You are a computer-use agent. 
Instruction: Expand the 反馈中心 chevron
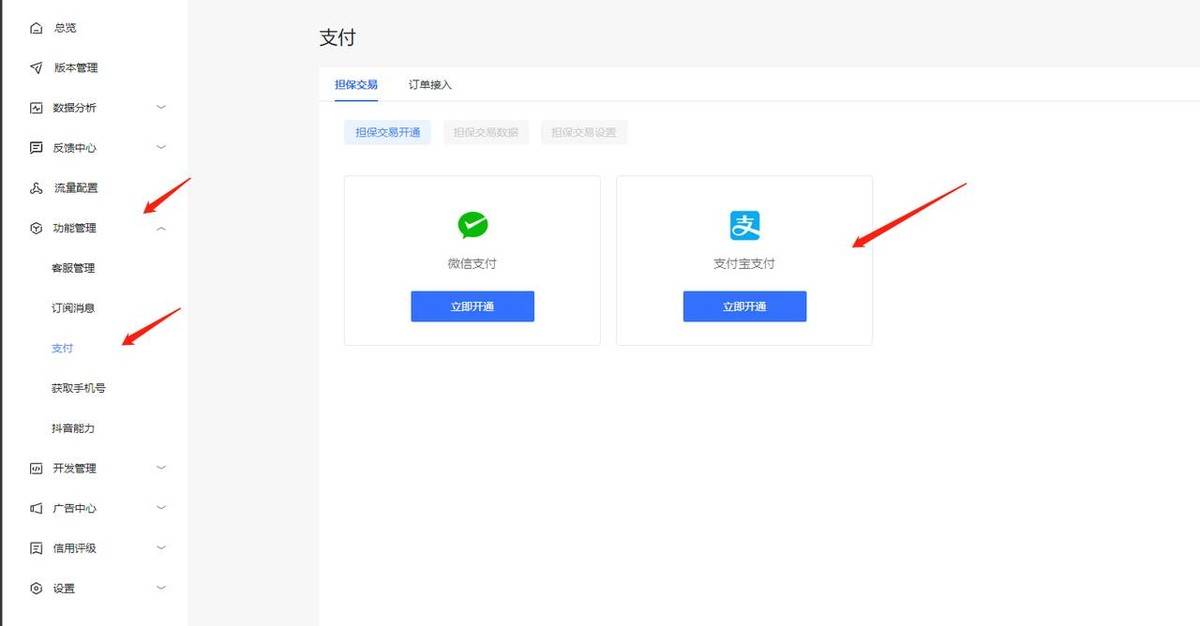click(x=161, y=147)
